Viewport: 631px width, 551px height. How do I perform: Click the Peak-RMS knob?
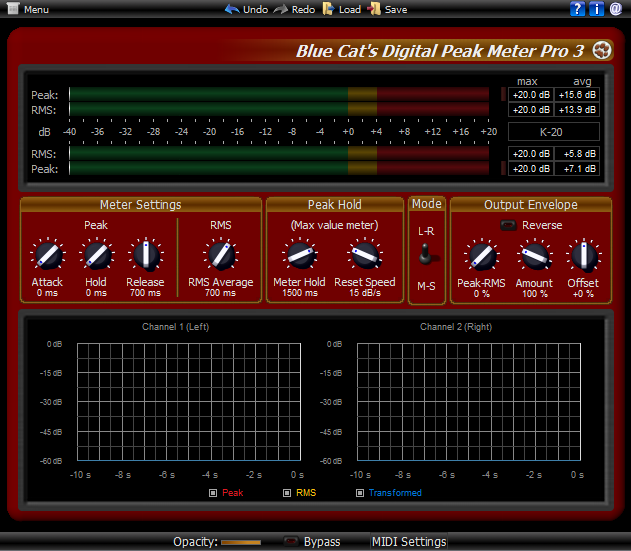click(x=482, y=256)
